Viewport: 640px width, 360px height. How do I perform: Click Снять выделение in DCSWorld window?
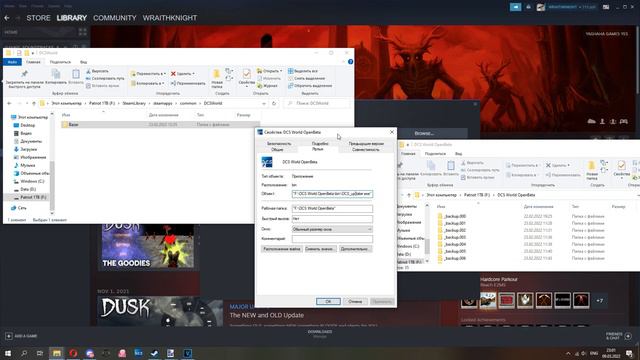pyautogui.click(x=307, y=78)
